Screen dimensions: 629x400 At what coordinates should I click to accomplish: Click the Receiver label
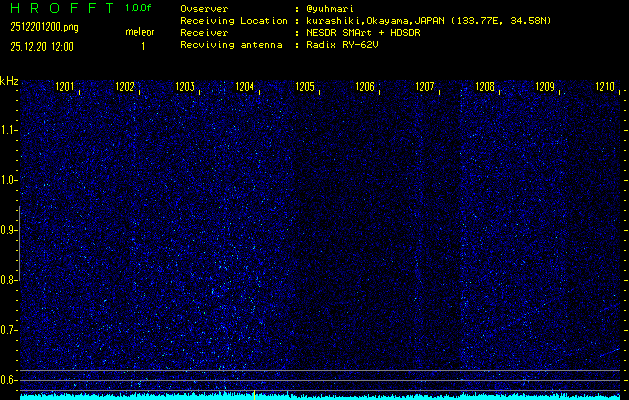click(x=204, y=33)
